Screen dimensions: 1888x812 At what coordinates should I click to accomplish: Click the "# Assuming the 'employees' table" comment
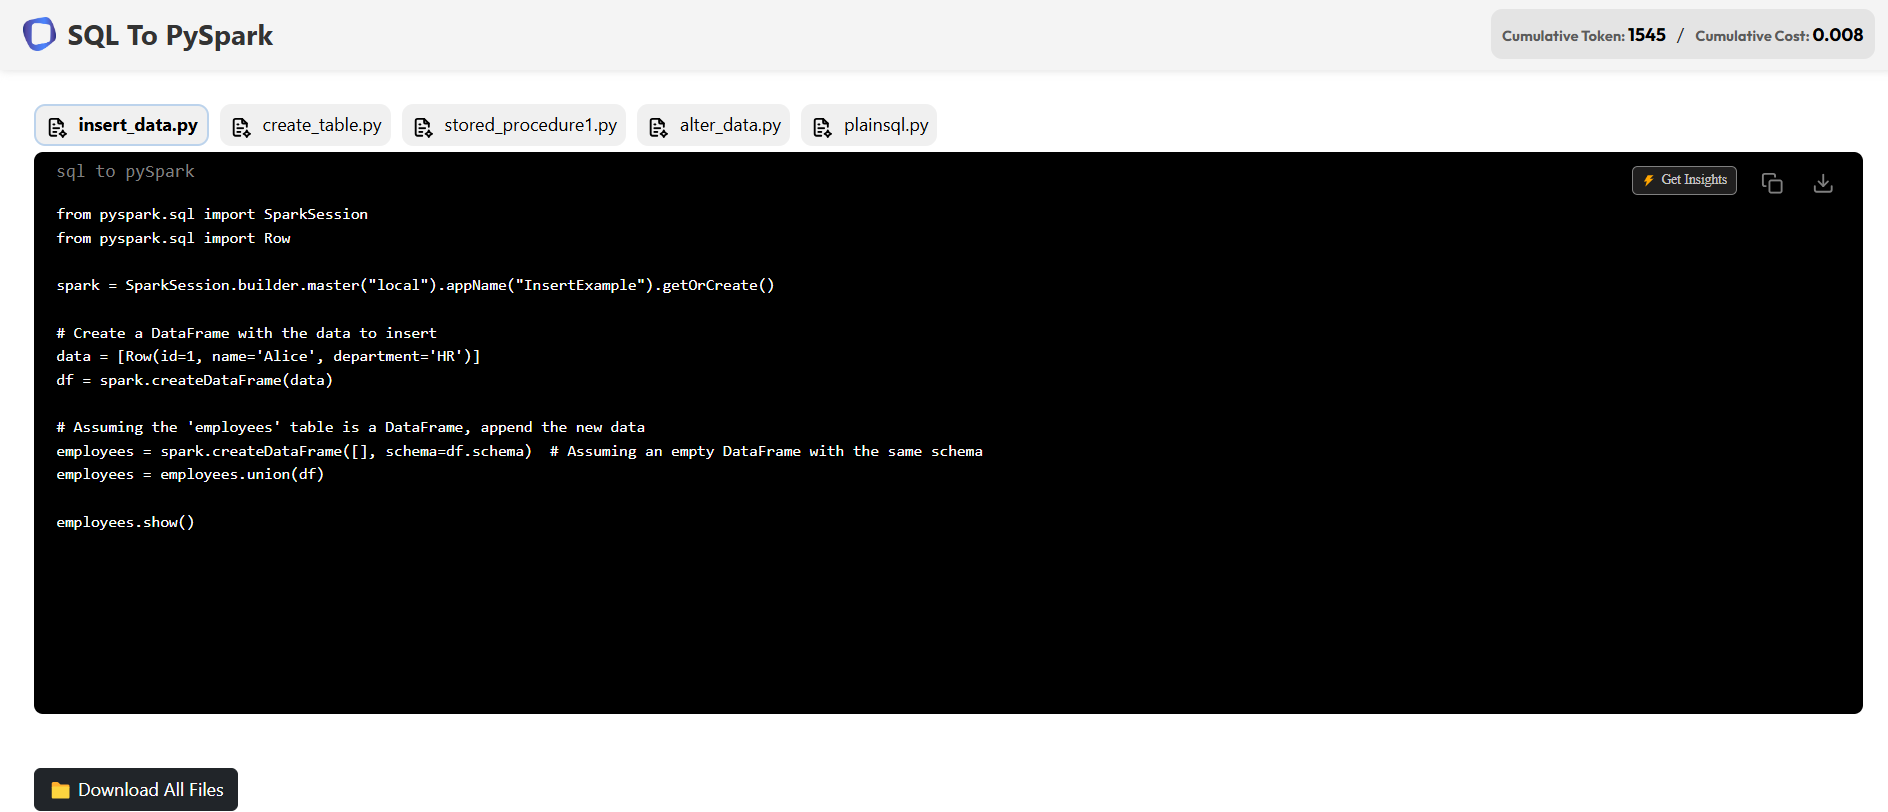coord(350,427)
